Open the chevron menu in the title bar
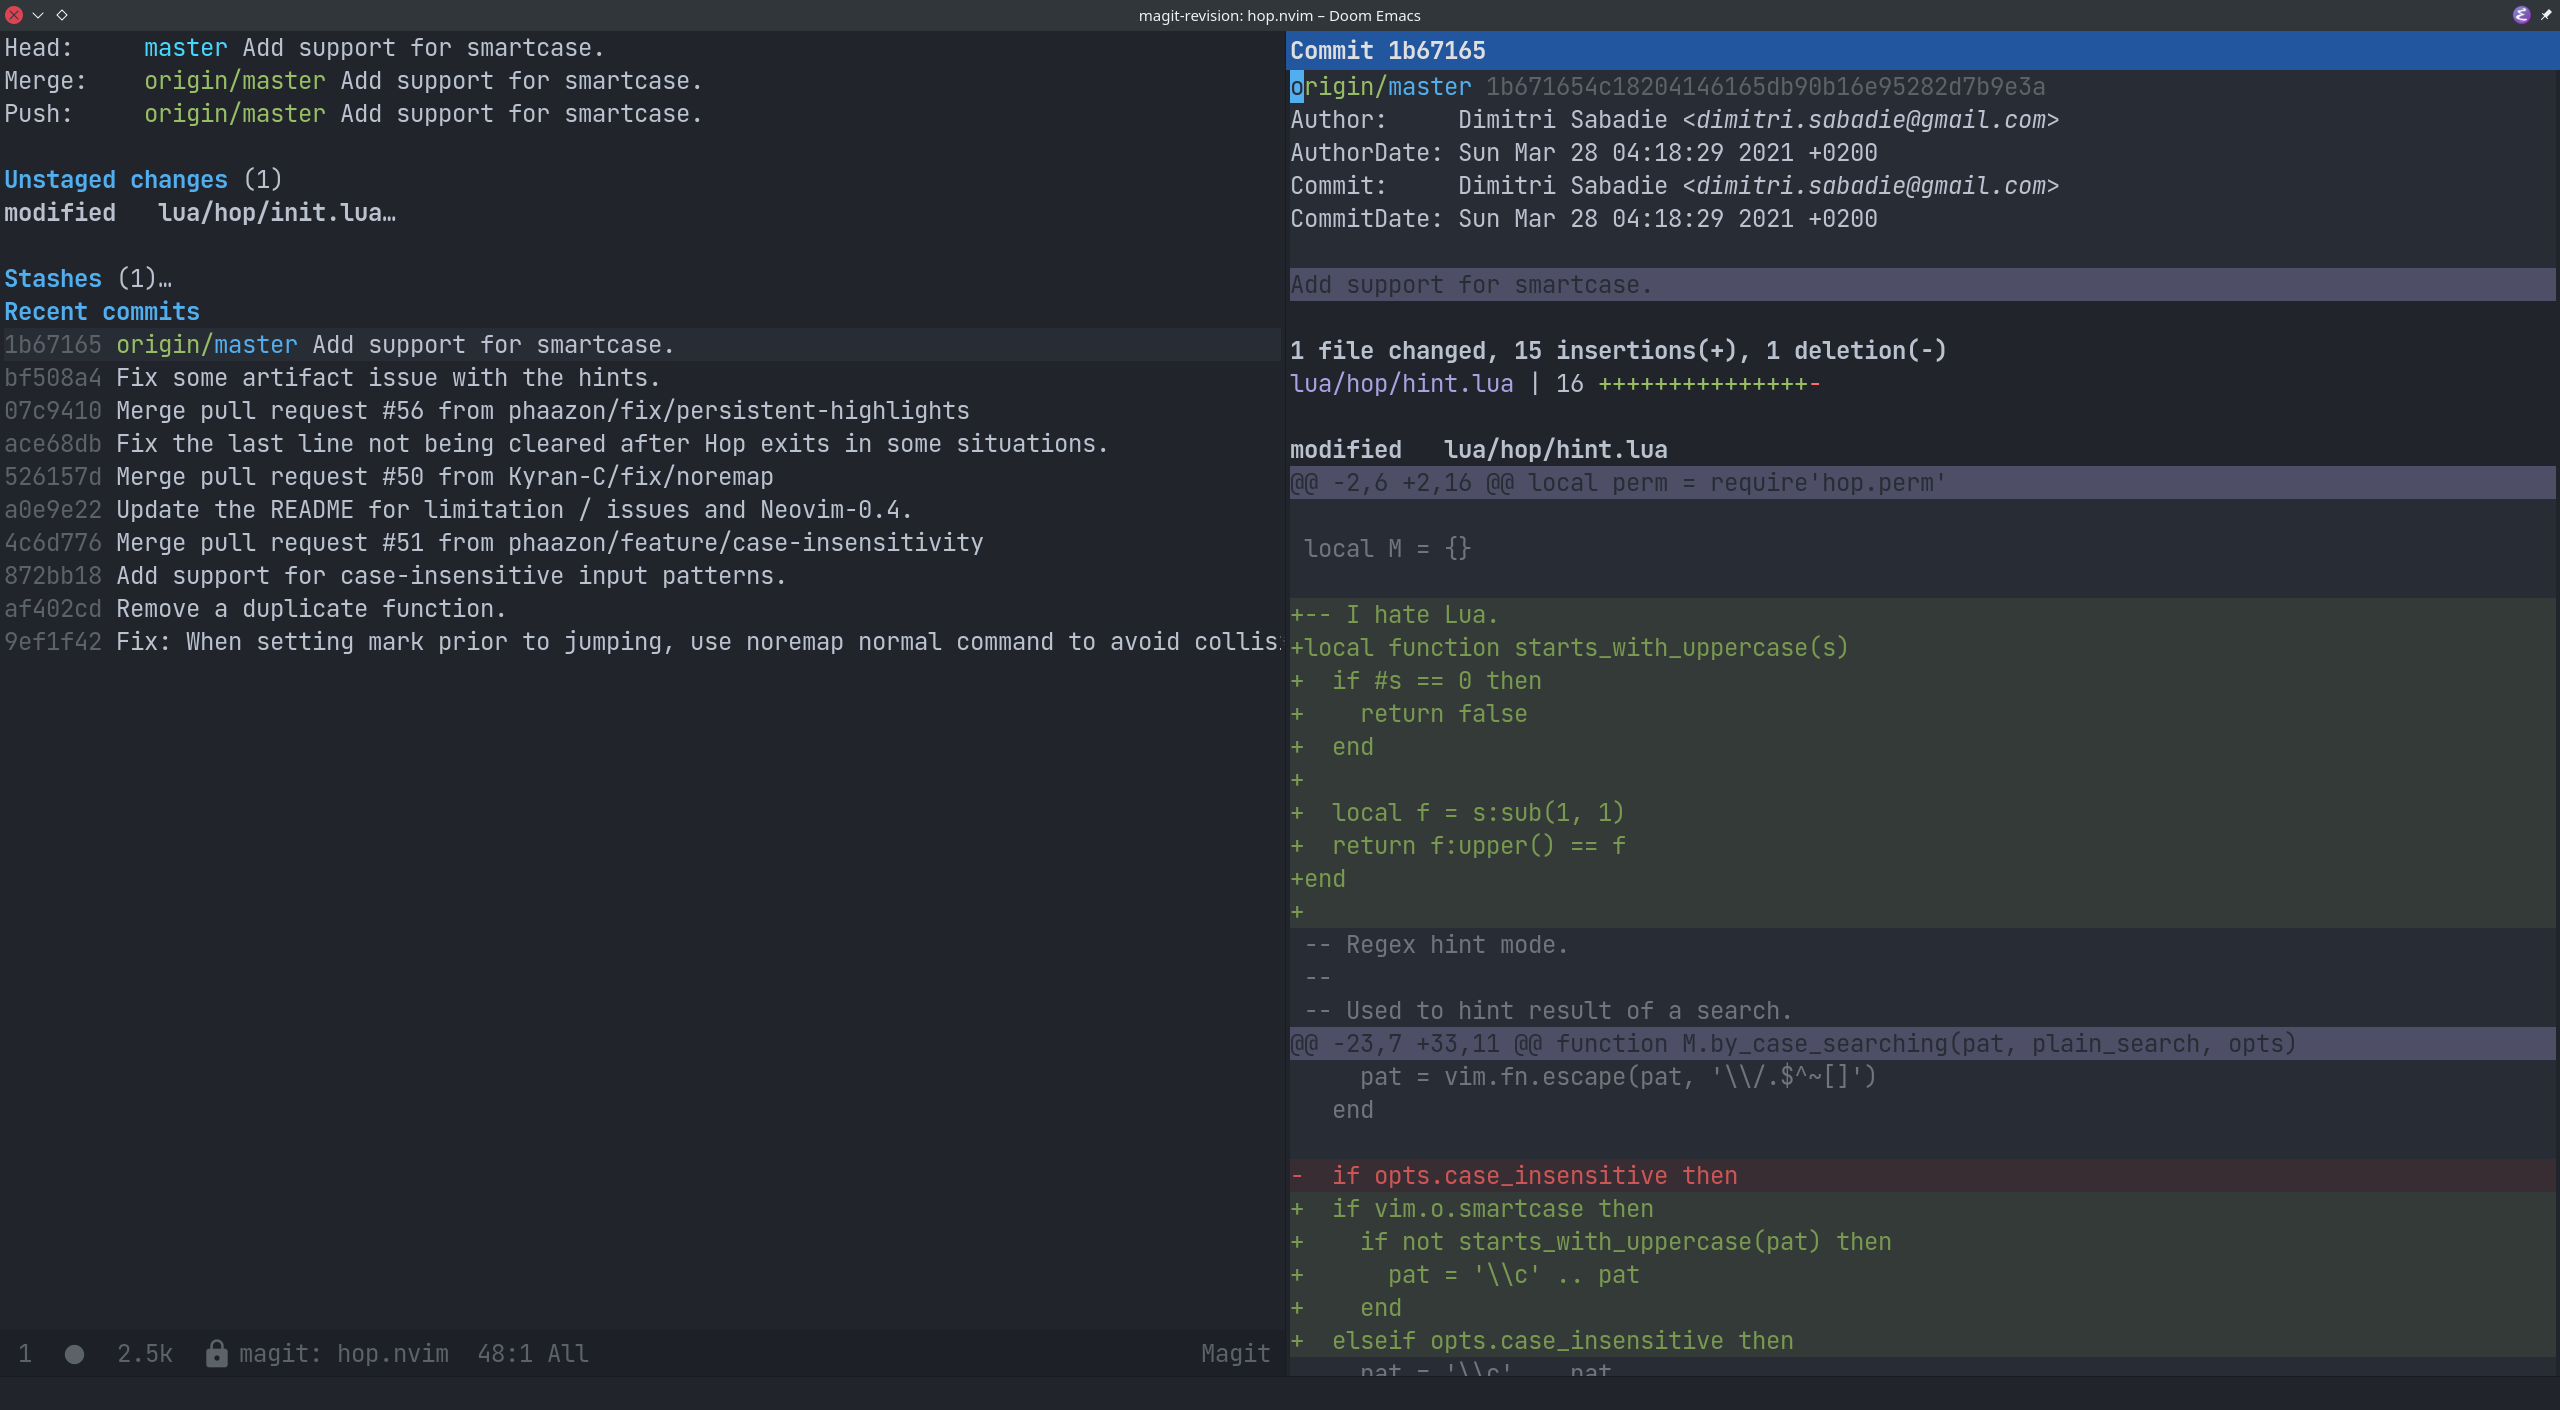2560x1410 pixels. tap(38, 15)
